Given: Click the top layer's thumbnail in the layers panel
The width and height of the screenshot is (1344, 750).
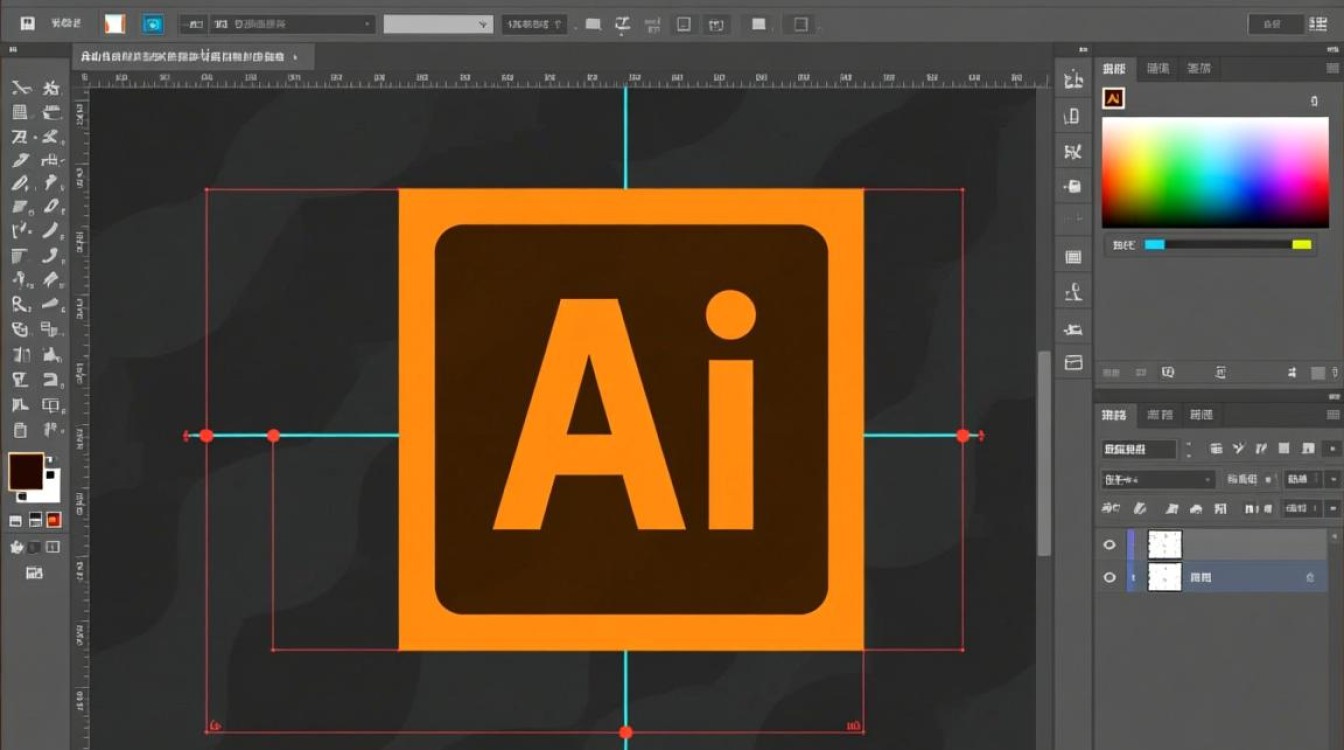Looking at the screenshot, I should click(x=1164, y=545).
